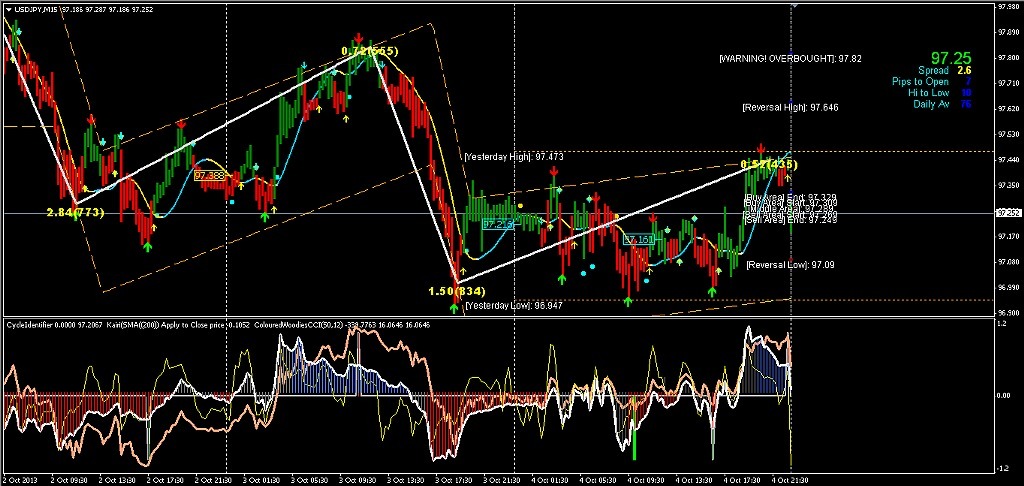Click the Spread 2.6 readout
Screen dimensions: 1024x486
943,71
